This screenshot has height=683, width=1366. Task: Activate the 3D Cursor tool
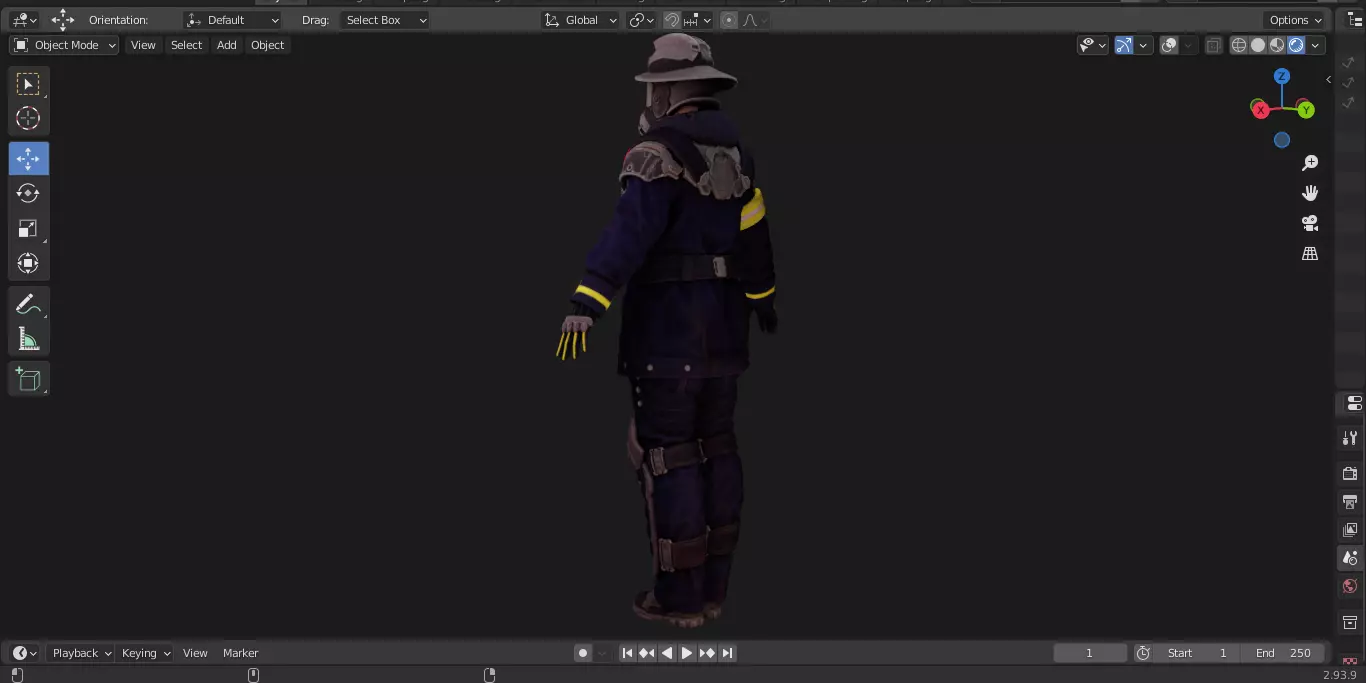coord(28,118)
